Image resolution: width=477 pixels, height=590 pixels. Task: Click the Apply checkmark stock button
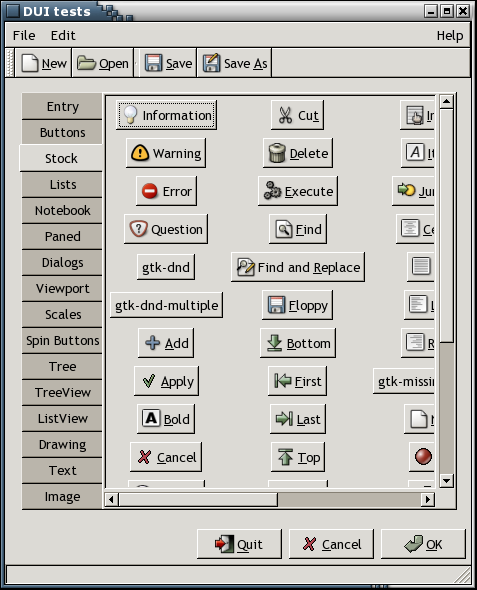point(166,381)
